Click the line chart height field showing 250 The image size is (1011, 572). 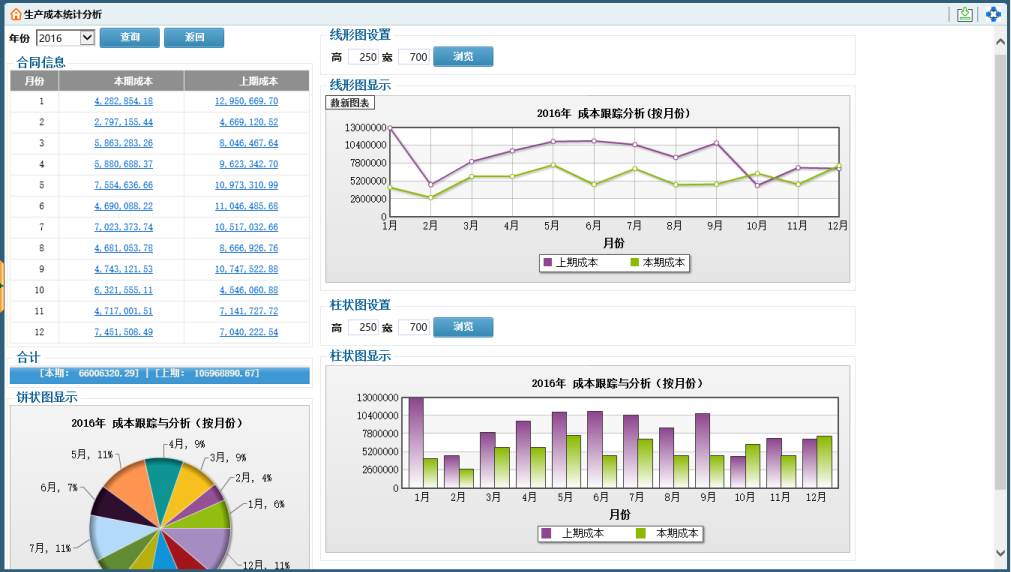pos(363,57)
